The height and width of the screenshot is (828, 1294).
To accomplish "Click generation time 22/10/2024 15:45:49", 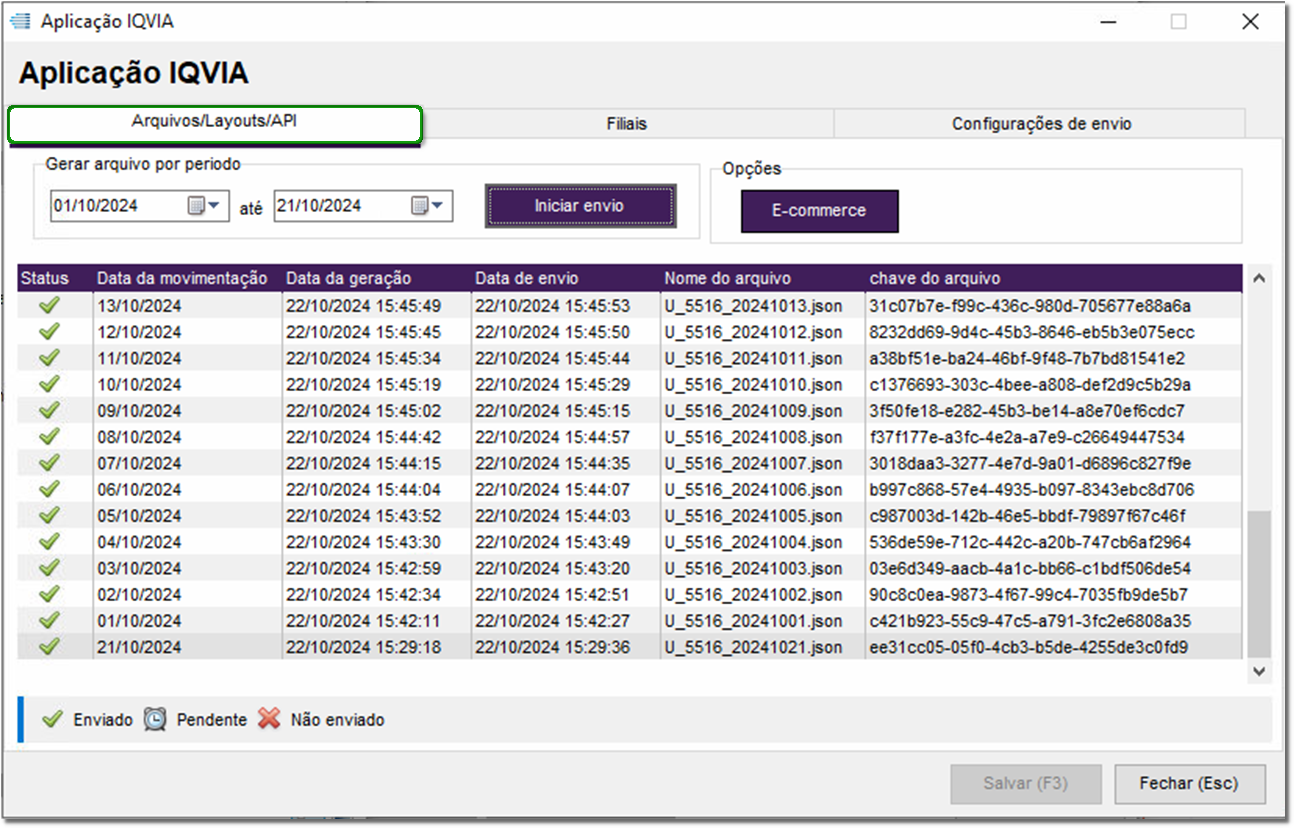I will point(363,305).
